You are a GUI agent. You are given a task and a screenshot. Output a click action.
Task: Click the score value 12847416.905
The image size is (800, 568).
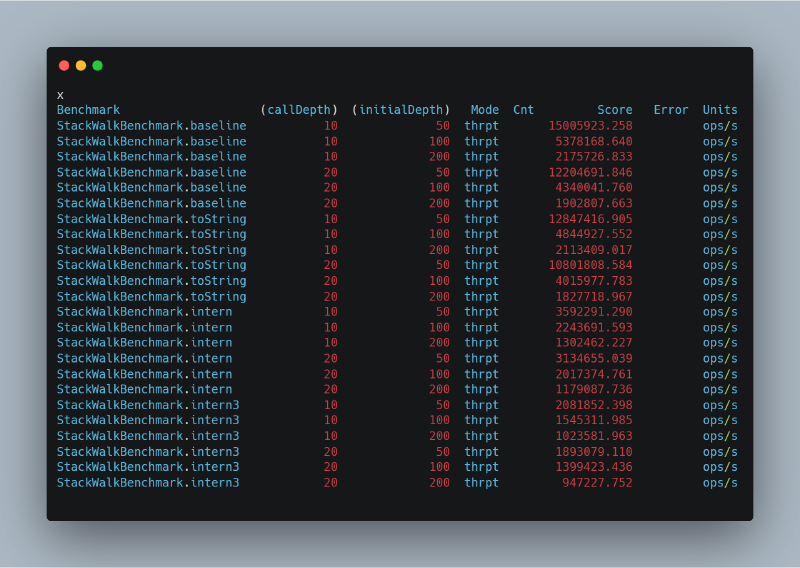point(590,219)
